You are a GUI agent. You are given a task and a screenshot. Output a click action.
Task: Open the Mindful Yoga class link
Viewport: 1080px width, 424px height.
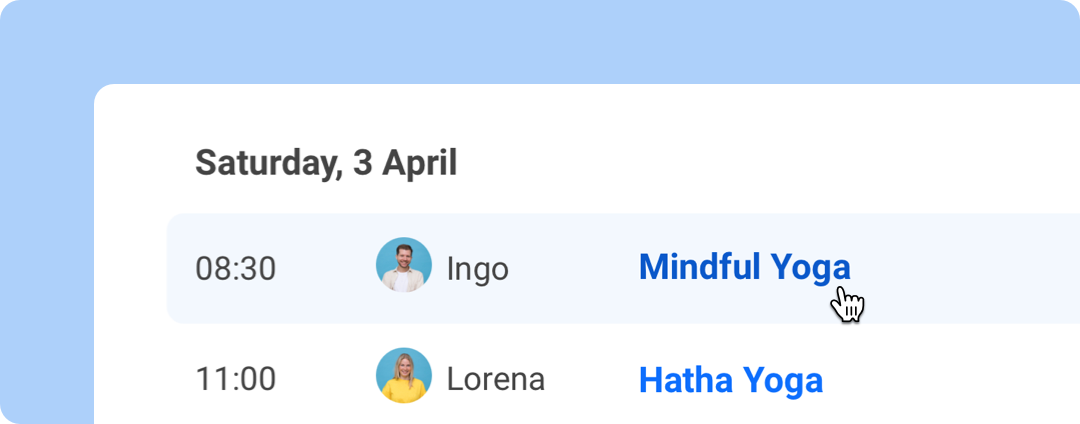[x=744, y=267]
